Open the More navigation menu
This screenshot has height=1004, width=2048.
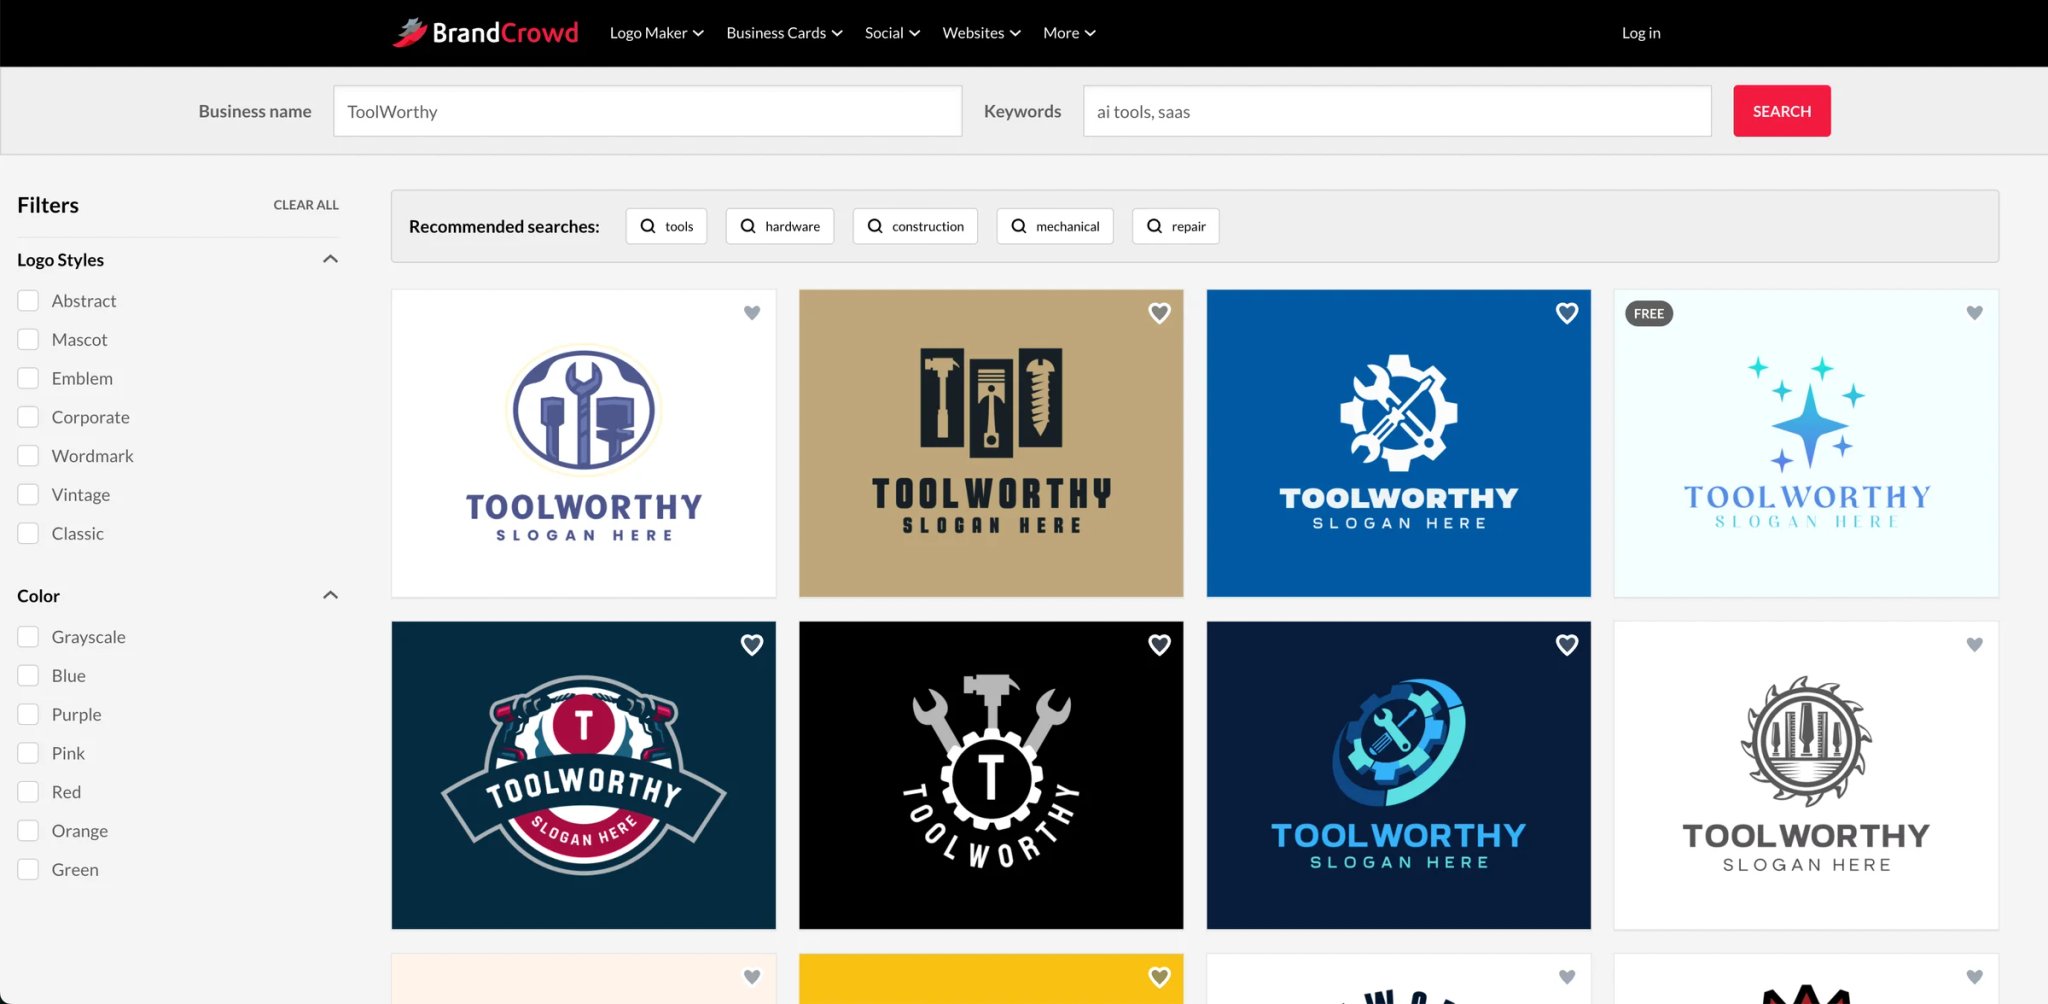click(1069, 33)
